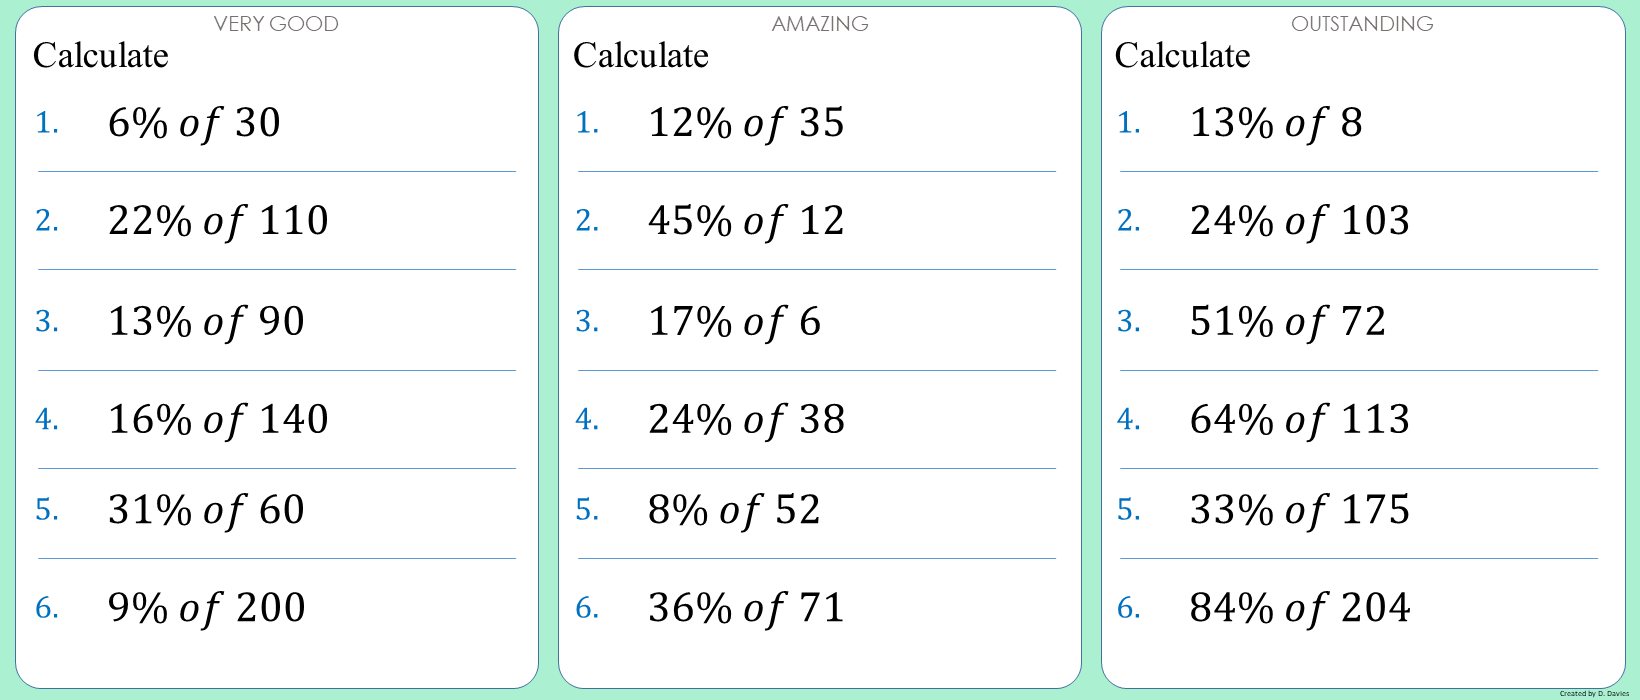Choose the '17% of 6' question

734,322
